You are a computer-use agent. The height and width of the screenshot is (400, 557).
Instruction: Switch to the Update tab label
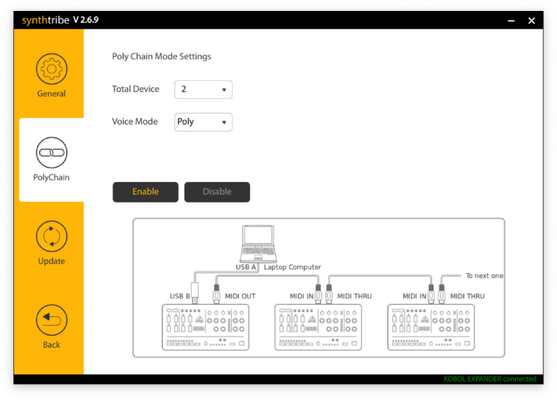pos(52,261)
